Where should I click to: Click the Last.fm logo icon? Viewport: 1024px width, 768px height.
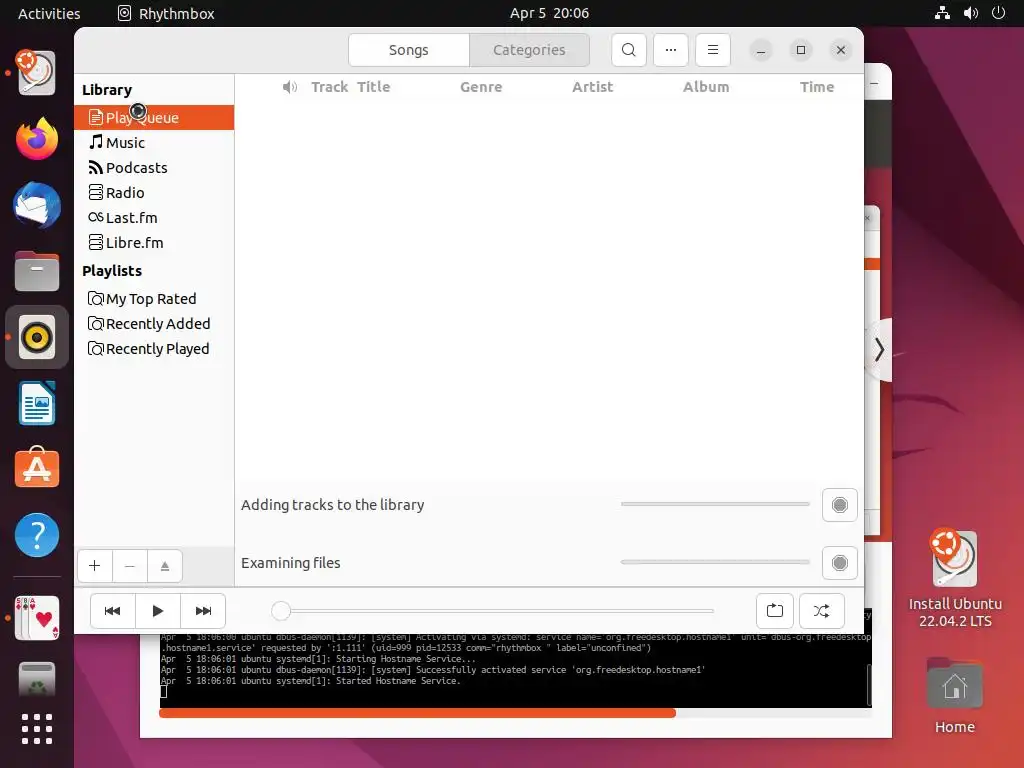point(96,217)
